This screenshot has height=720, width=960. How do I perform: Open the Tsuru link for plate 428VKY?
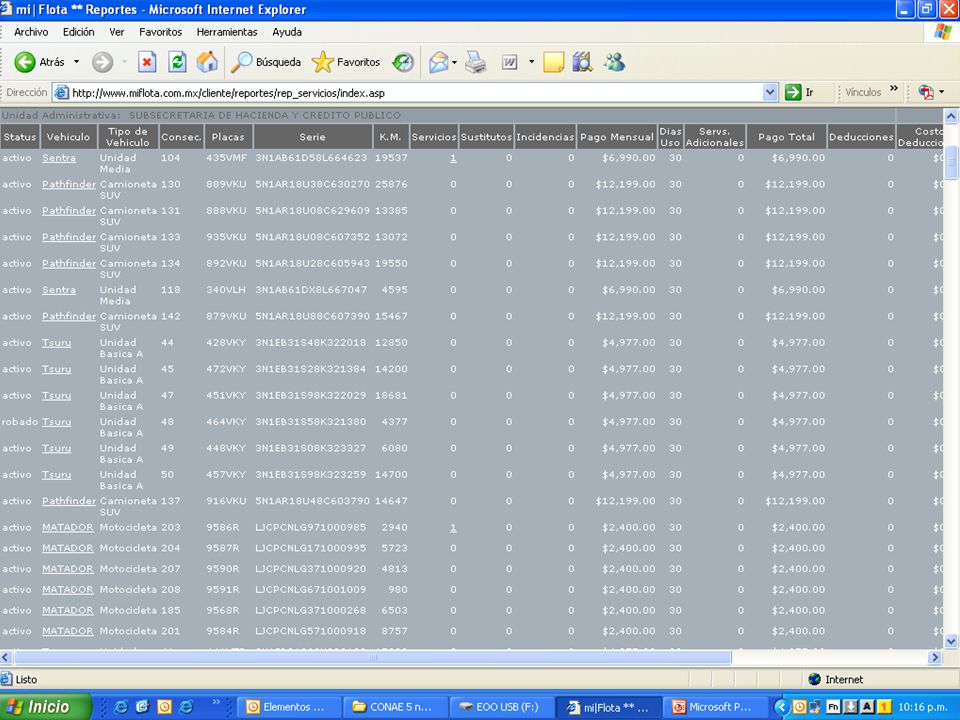click(x=56, y=343)
